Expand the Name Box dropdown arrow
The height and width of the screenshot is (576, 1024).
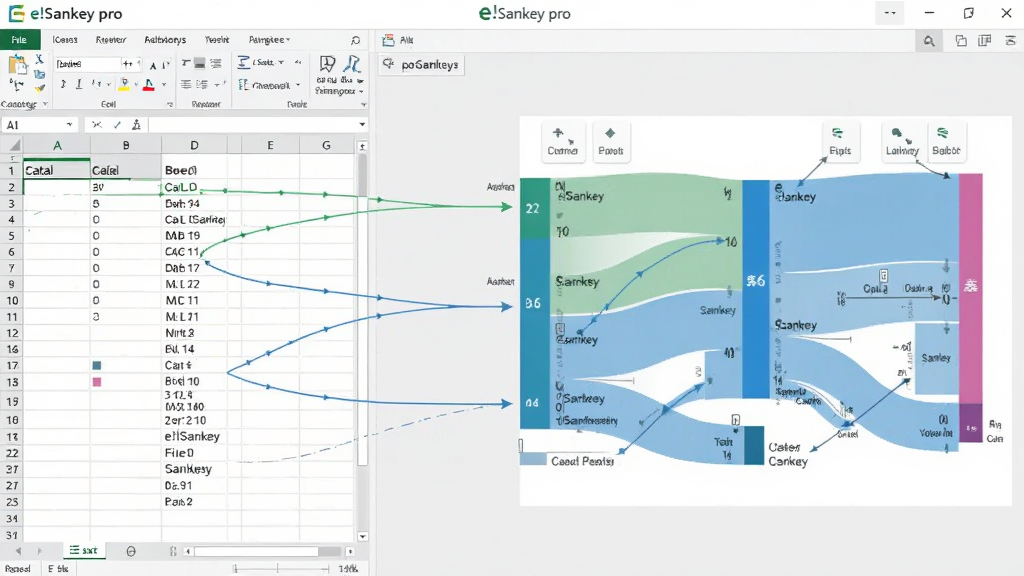point(69,125)
